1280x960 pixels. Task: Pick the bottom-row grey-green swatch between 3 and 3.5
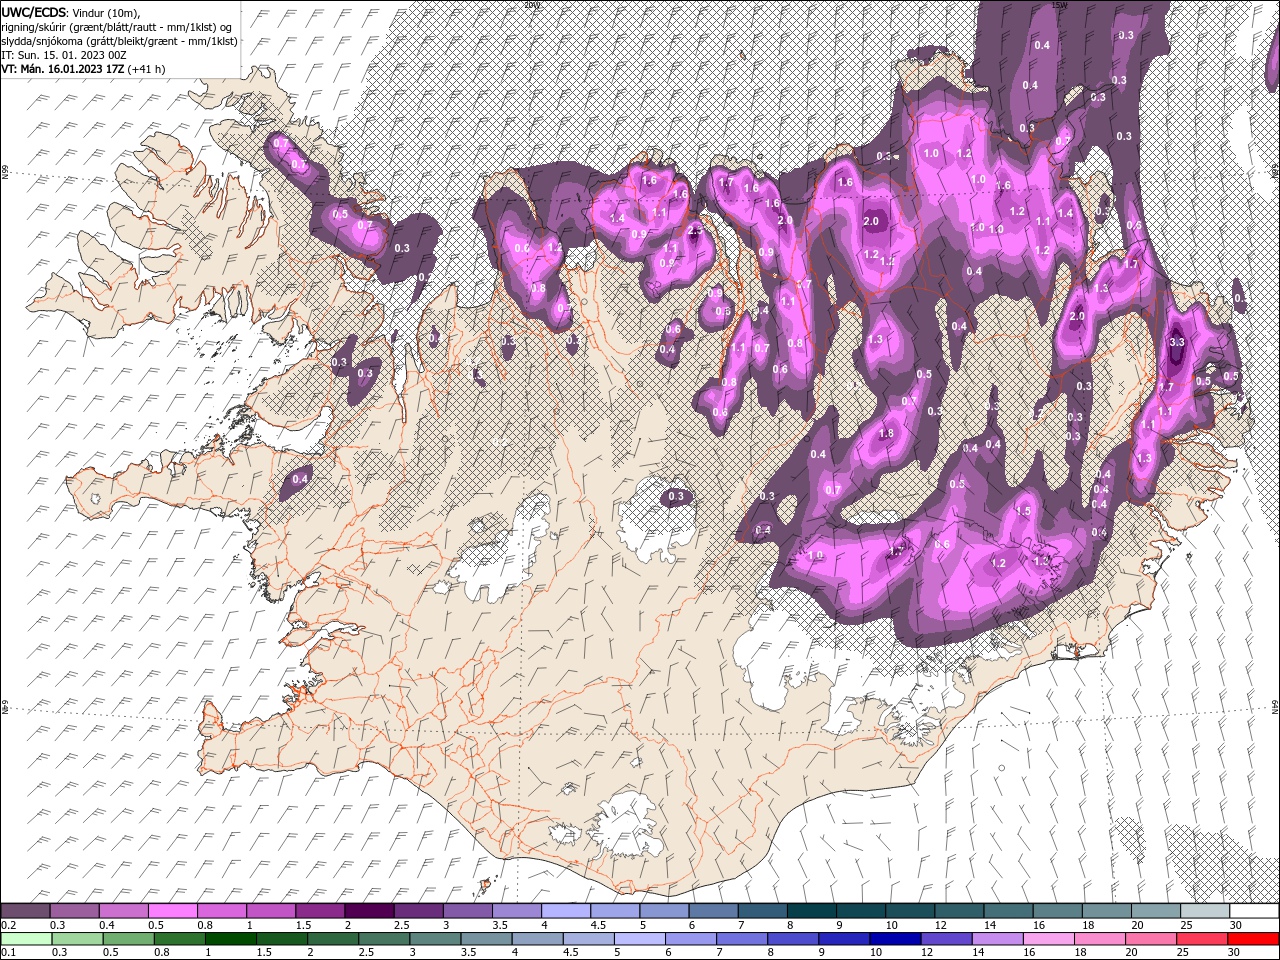(x=435, y=939)
